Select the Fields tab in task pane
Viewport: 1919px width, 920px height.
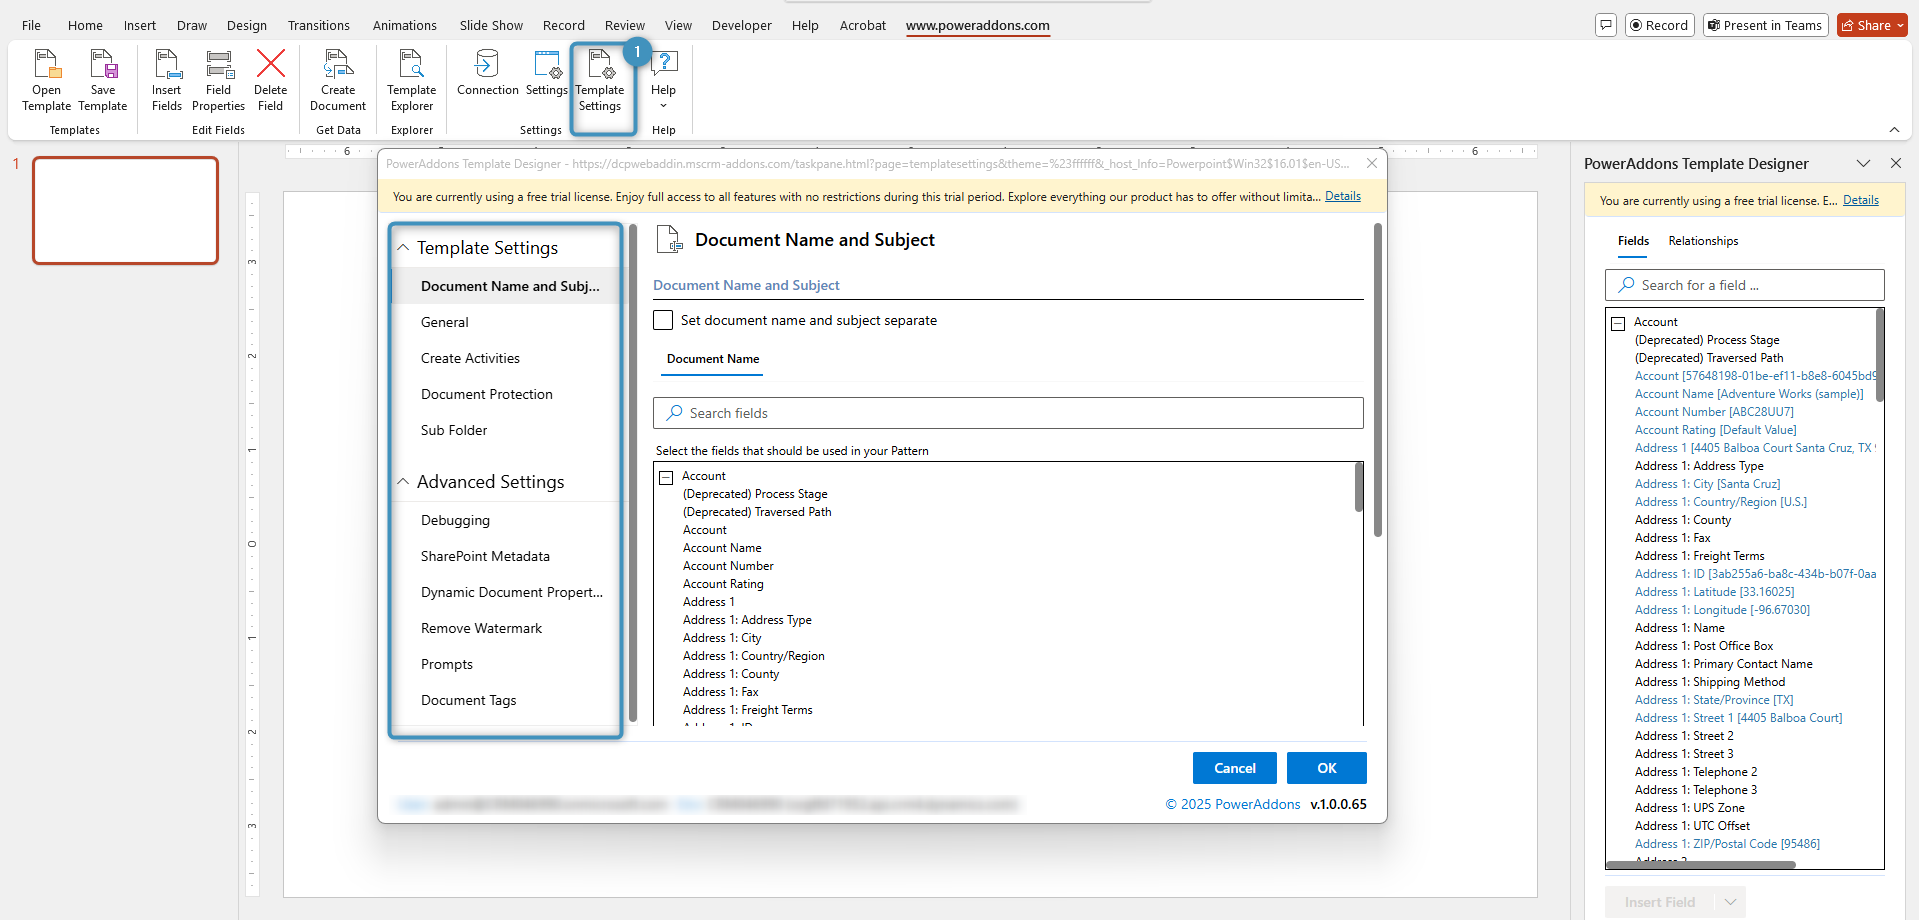1633,241
